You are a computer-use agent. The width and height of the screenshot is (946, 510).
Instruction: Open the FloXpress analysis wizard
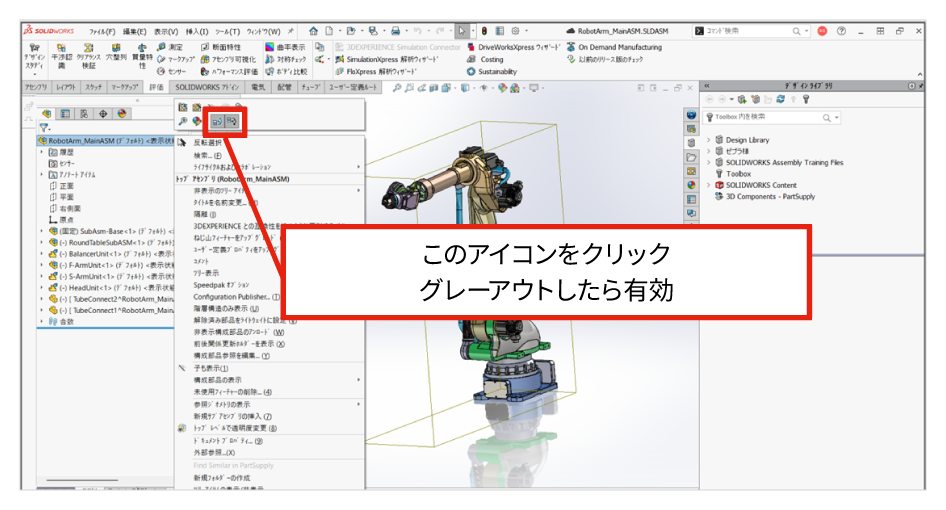tap(339, 72)
